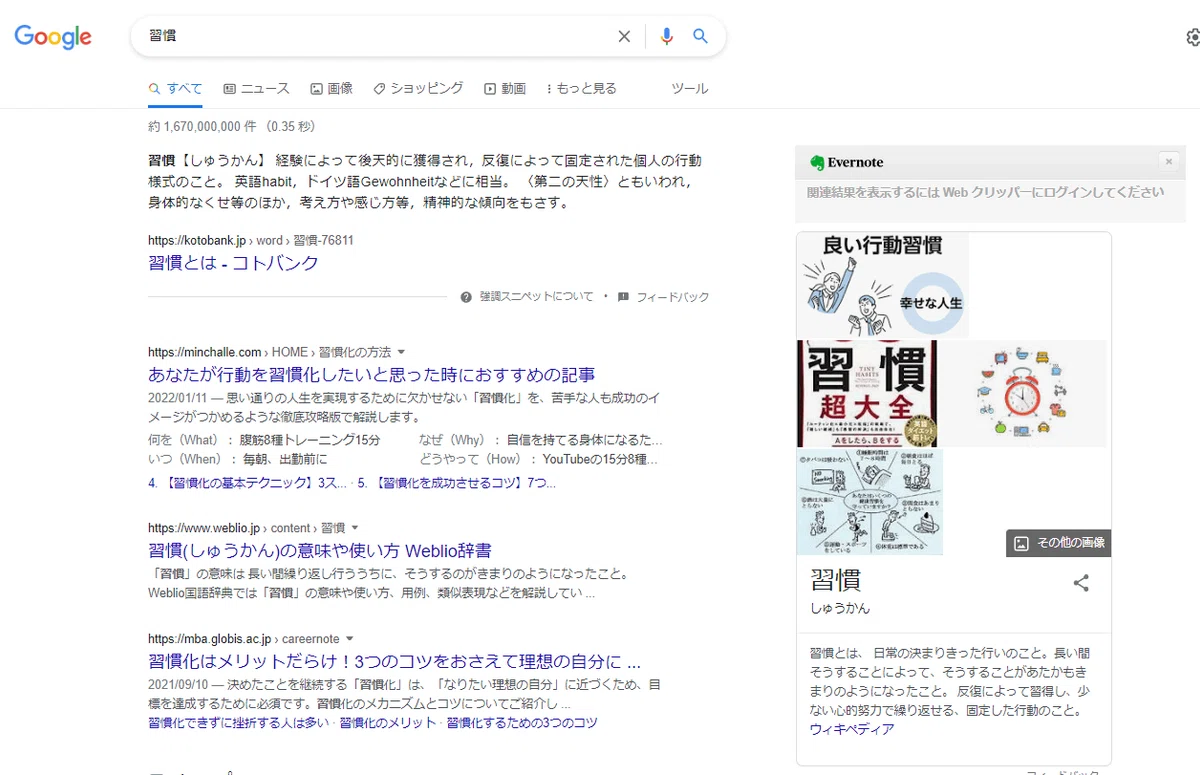Switch to the ニュース tab
Image resolution: width=1200 pixels, height=775 pixels.
257,88
